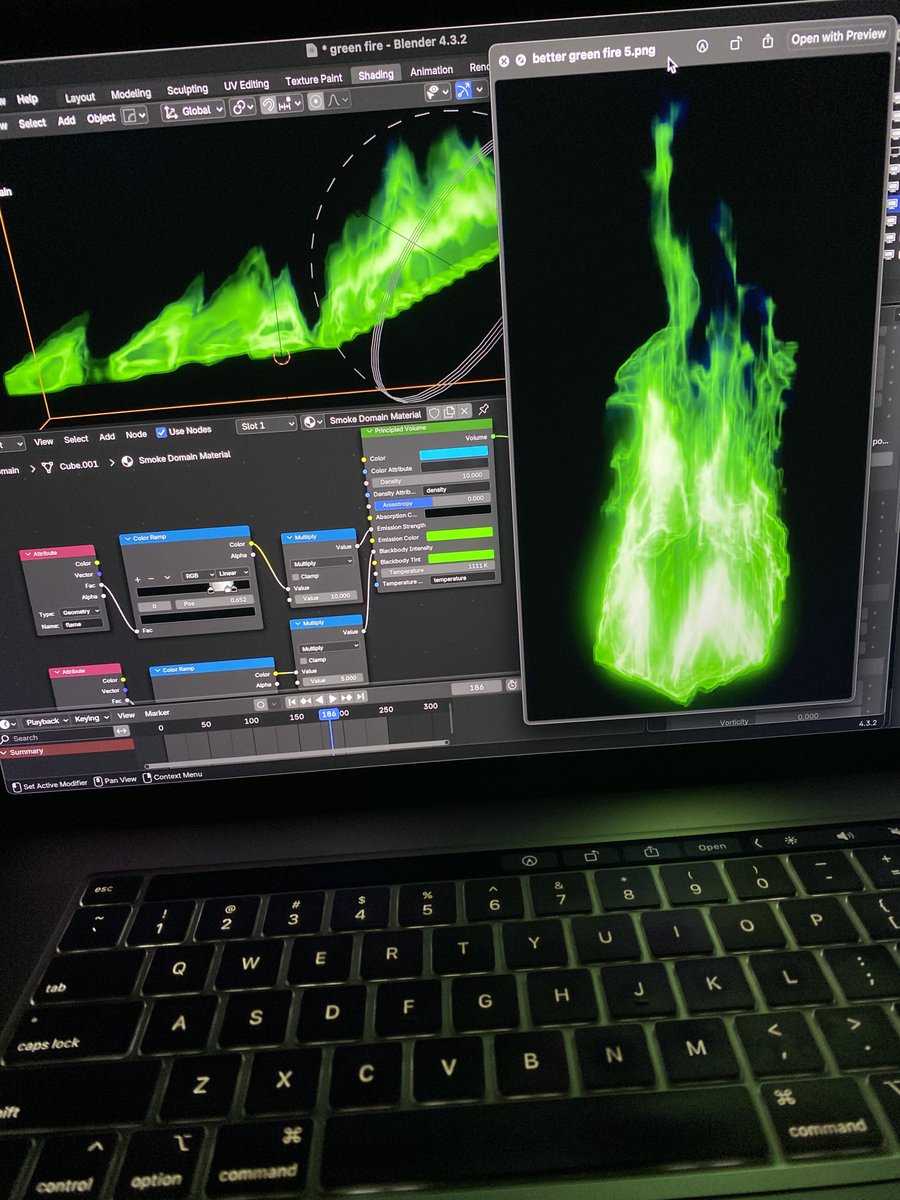Viewport: 900px width, 1200px height.
Task: Click the pin icon in node editor header
Action: coord(484,409)
